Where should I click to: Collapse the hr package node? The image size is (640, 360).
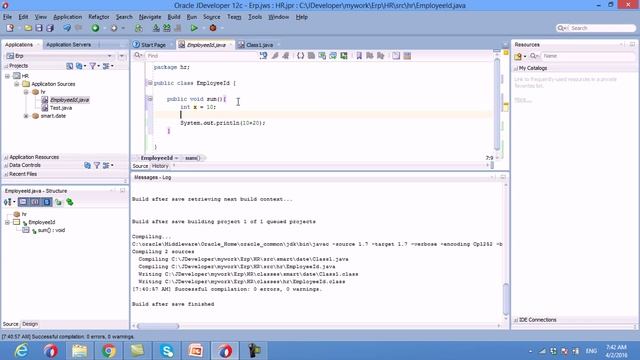(26, 92)
